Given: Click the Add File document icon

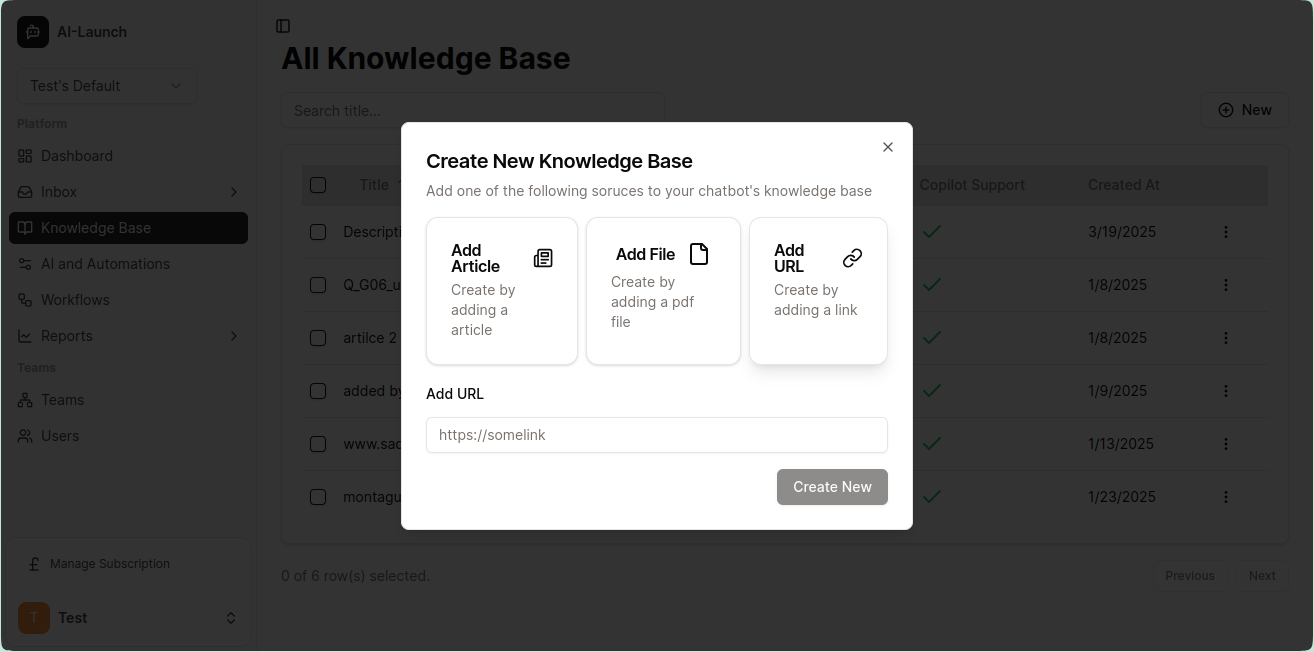Looking at the screenshot, I should [x=699, y=254].
